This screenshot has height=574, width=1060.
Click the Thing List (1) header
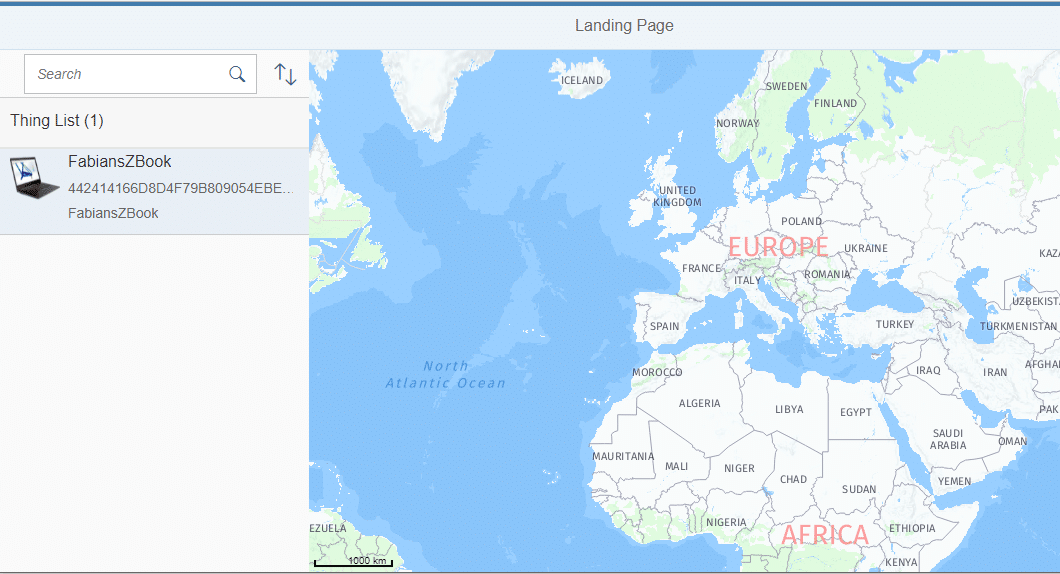(x=57, y=121)
